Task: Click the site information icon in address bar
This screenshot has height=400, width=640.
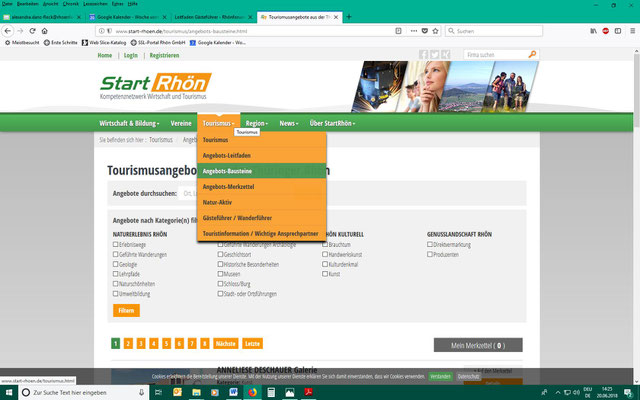Action: tap(102, 31)
